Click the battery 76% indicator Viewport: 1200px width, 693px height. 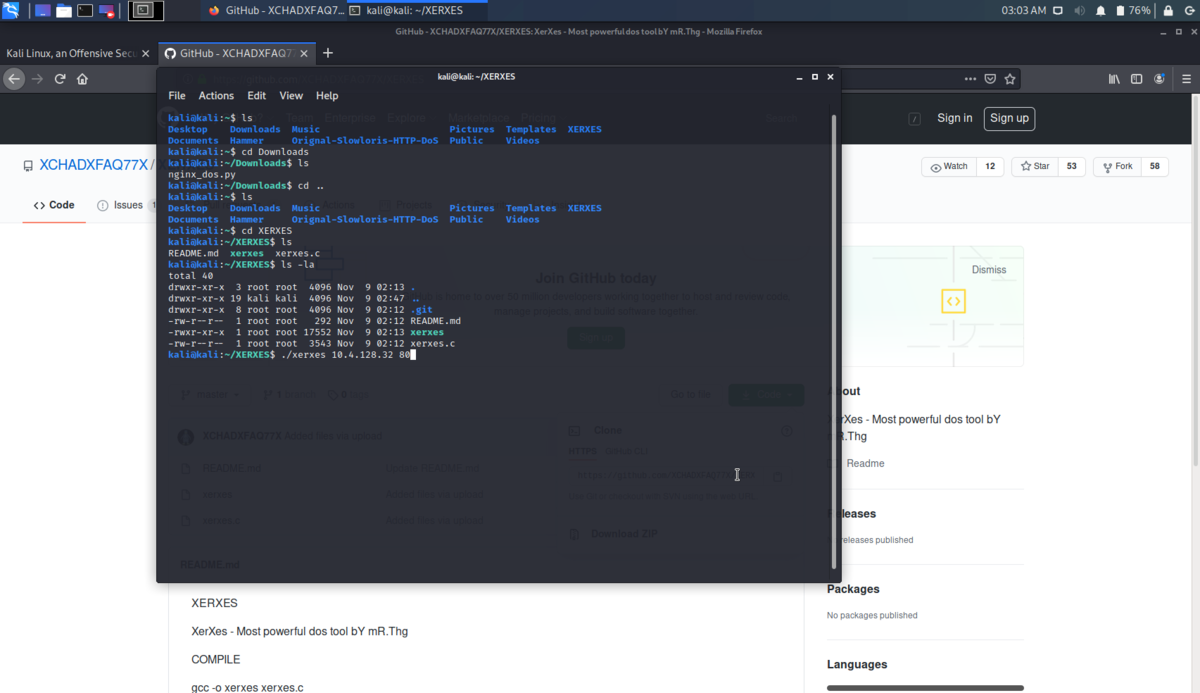tap(1132, 11)
